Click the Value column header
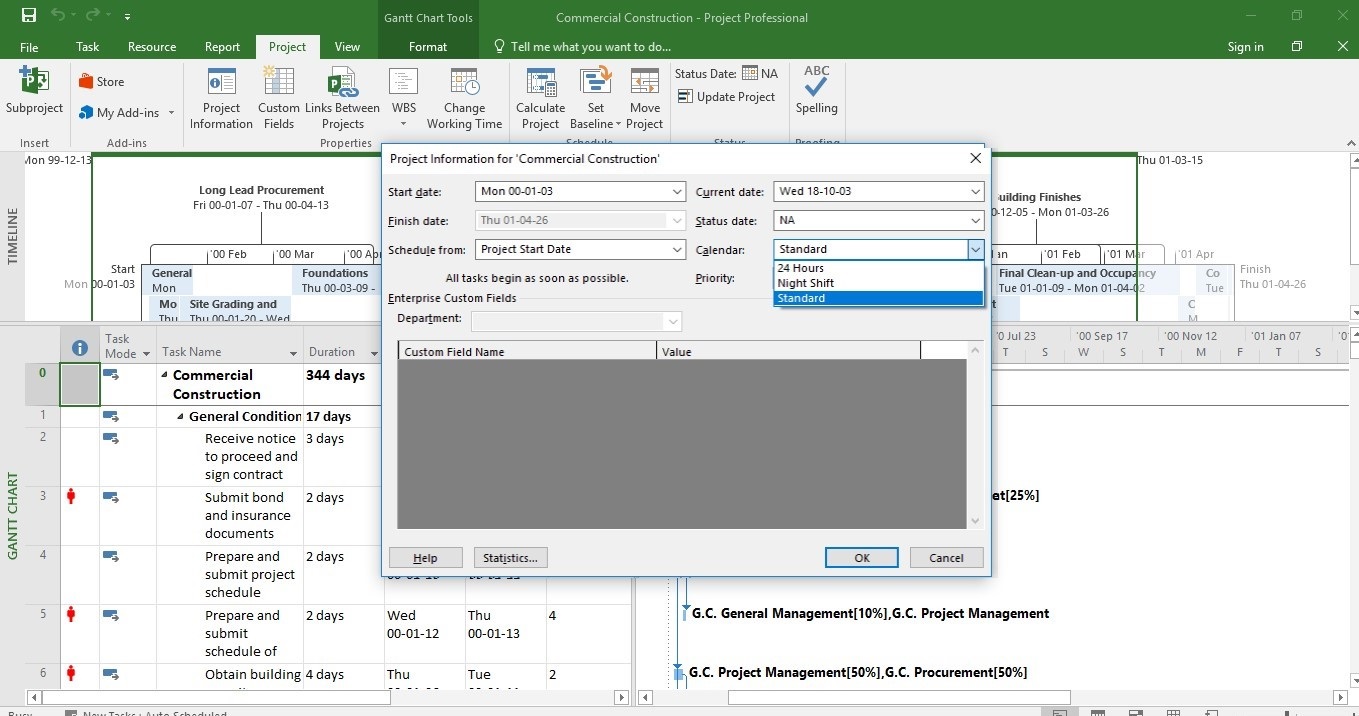 click(x=788, y=351)
